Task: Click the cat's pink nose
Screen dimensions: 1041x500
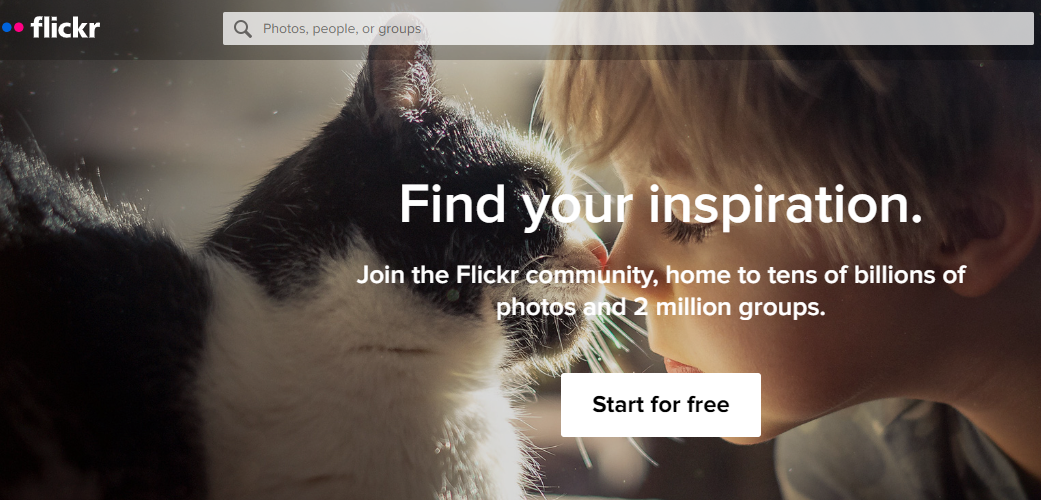Action: [x=597, y=251]
